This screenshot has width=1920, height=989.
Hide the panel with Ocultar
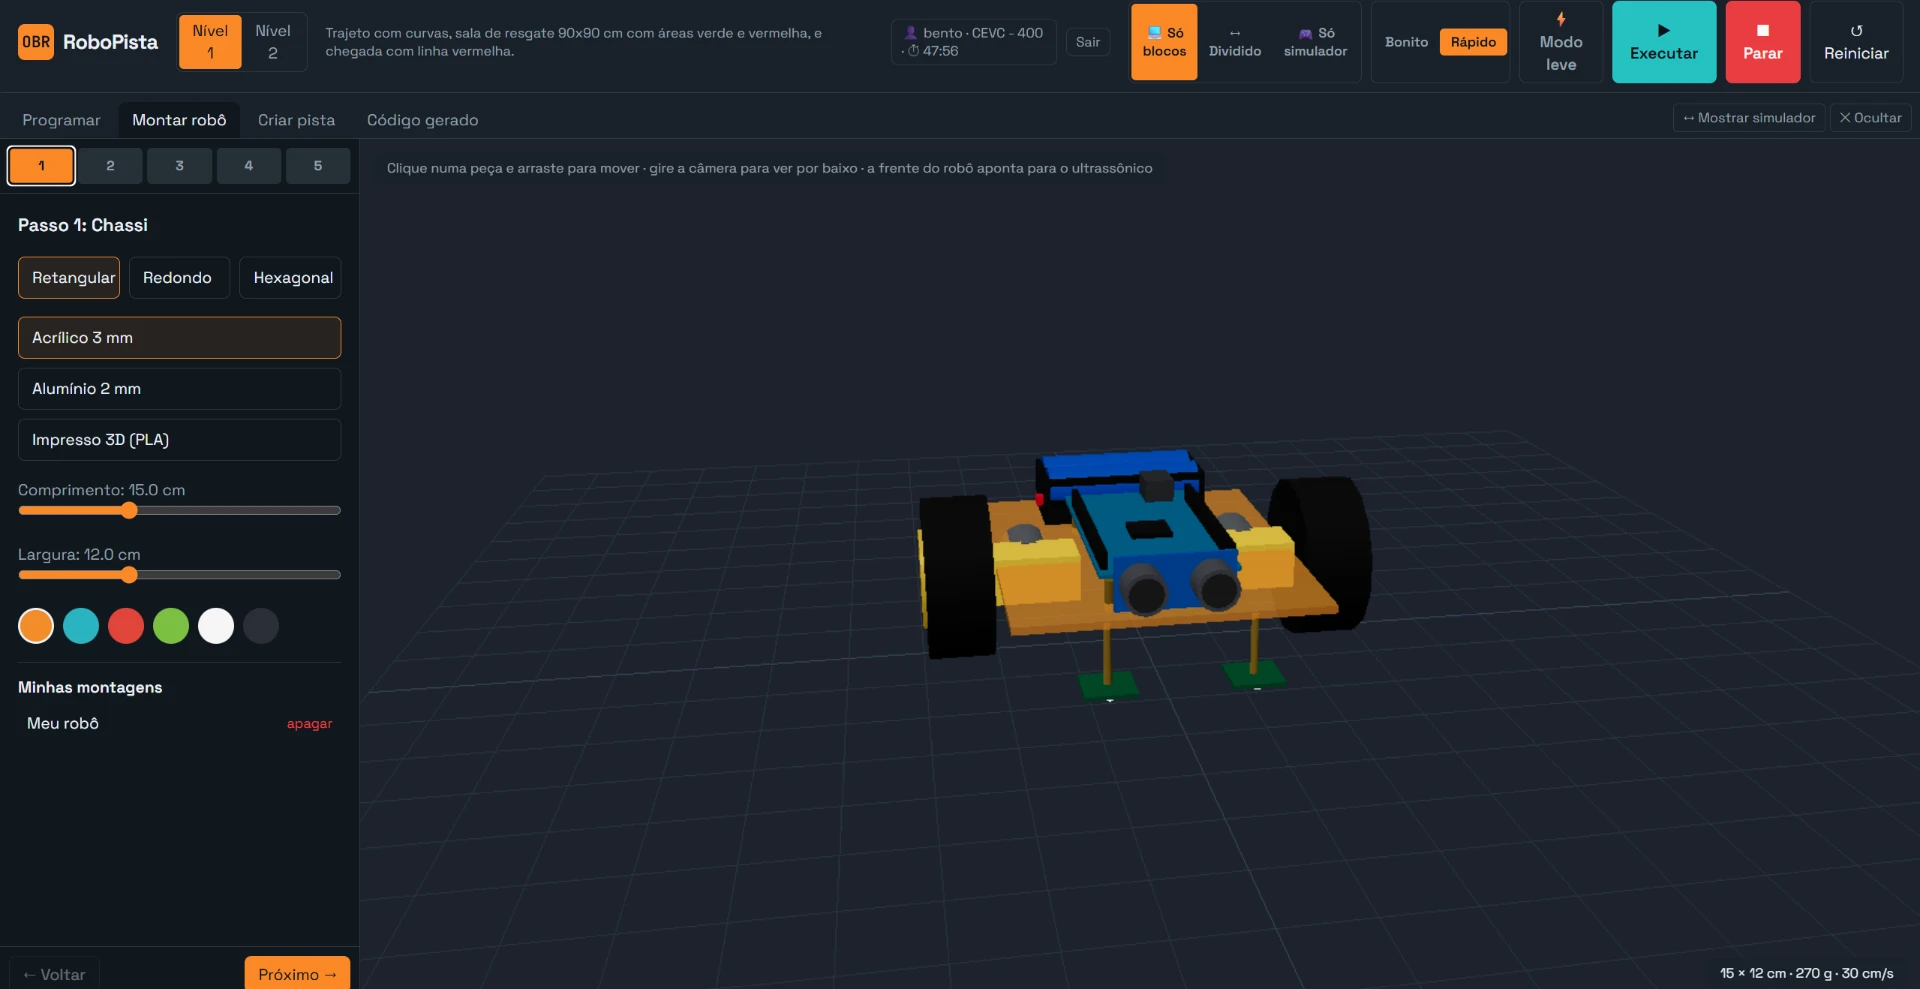pyautogui.click(x=1870, y=118)
